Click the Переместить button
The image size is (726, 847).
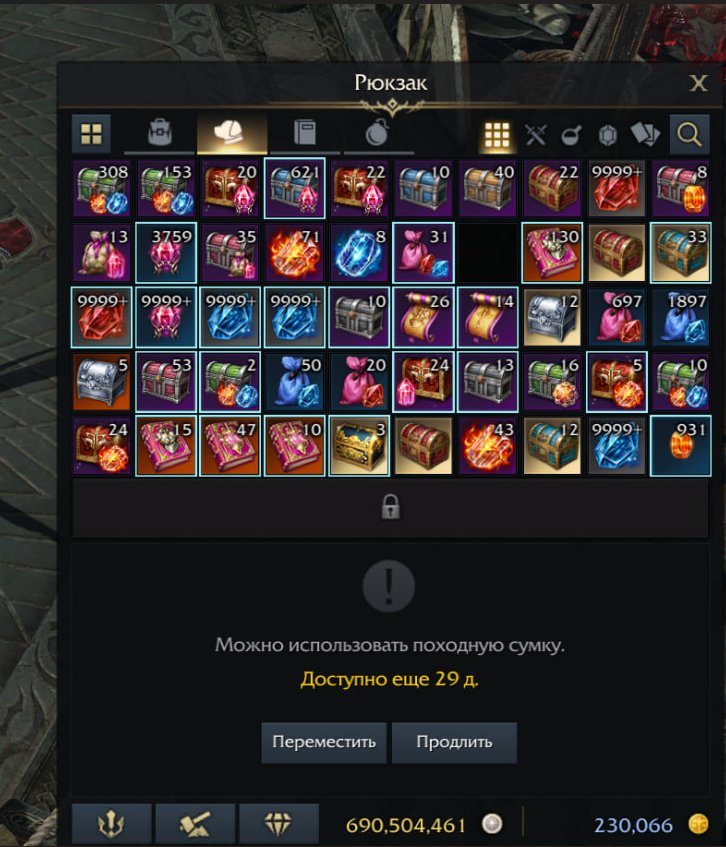point(324,742)
